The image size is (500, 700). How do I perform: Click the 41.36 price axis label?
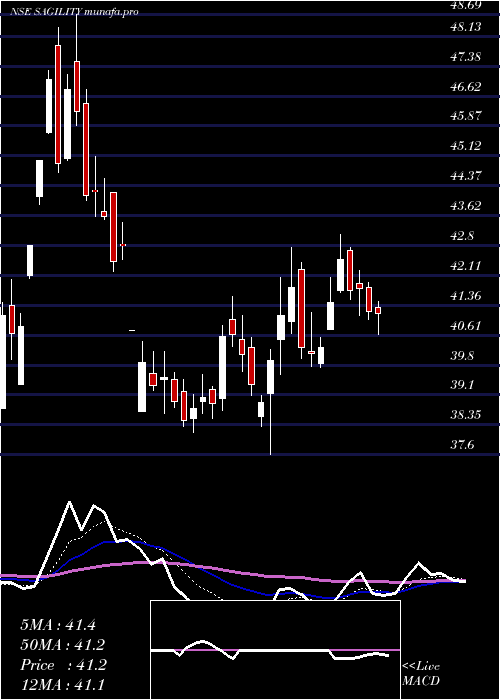coord(466,296)
